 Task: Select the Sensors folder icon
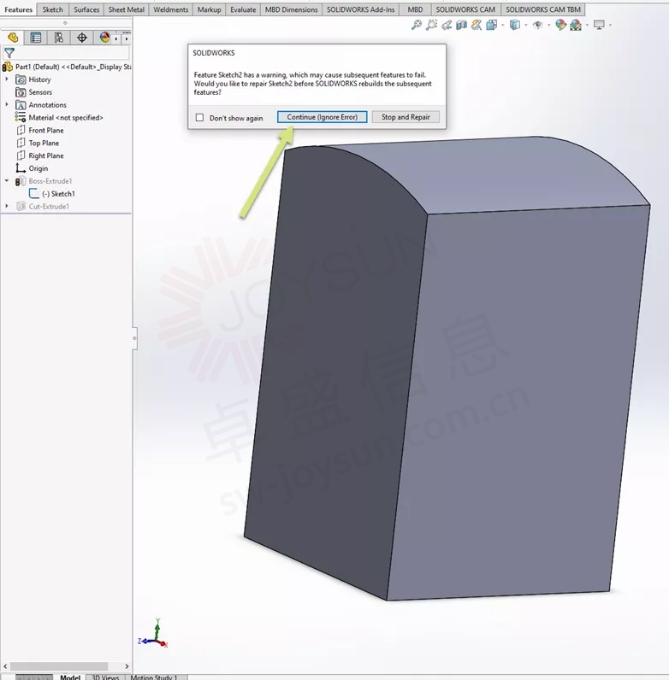click(x=20, y=92)
